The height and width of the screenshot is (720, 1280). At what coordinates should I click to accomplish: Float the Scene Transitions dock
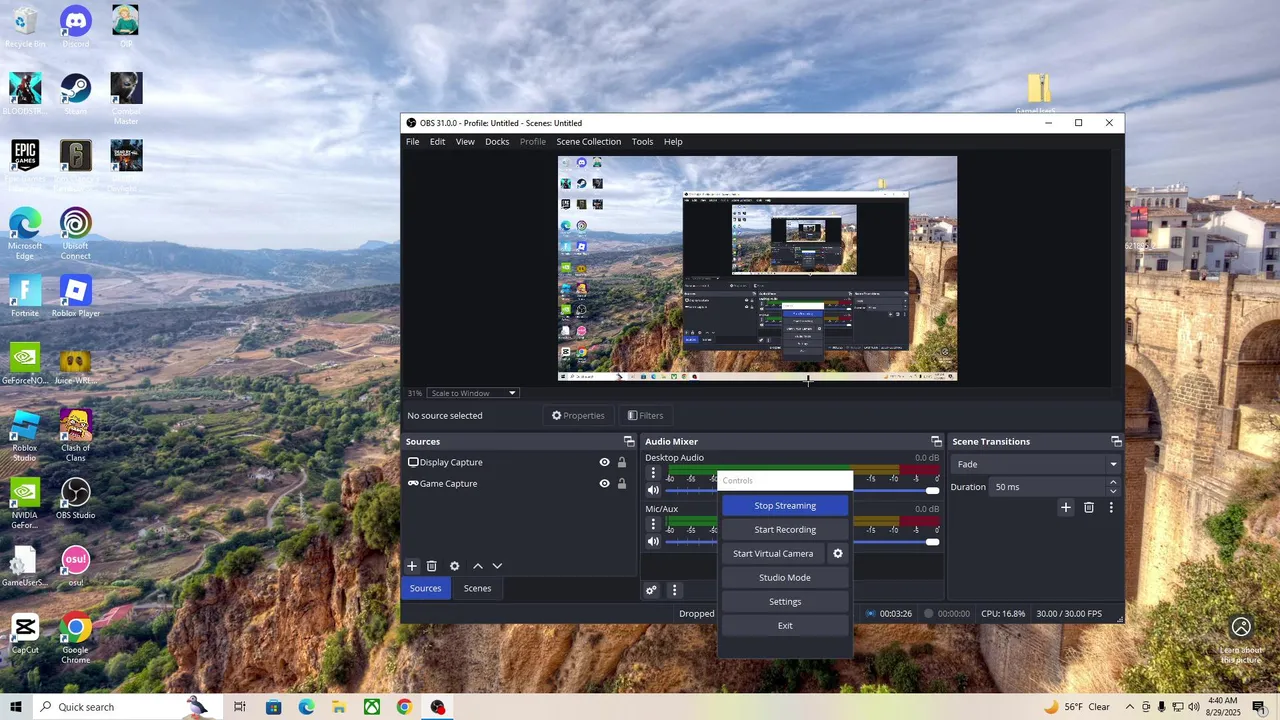pyautogui.click(x=1116, y=441)
